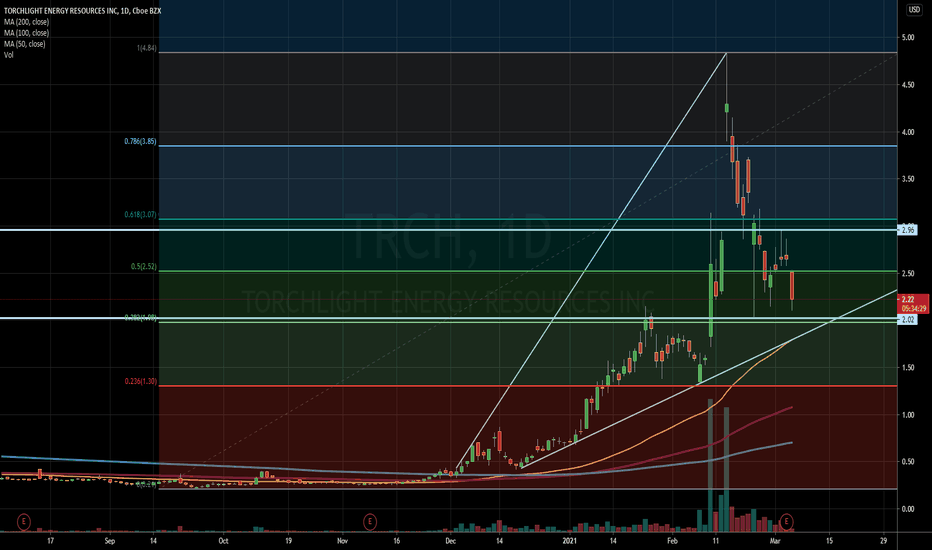Open the earnings marker in November
This screenshot has height=550, width=932.
[x=370, y=522]
